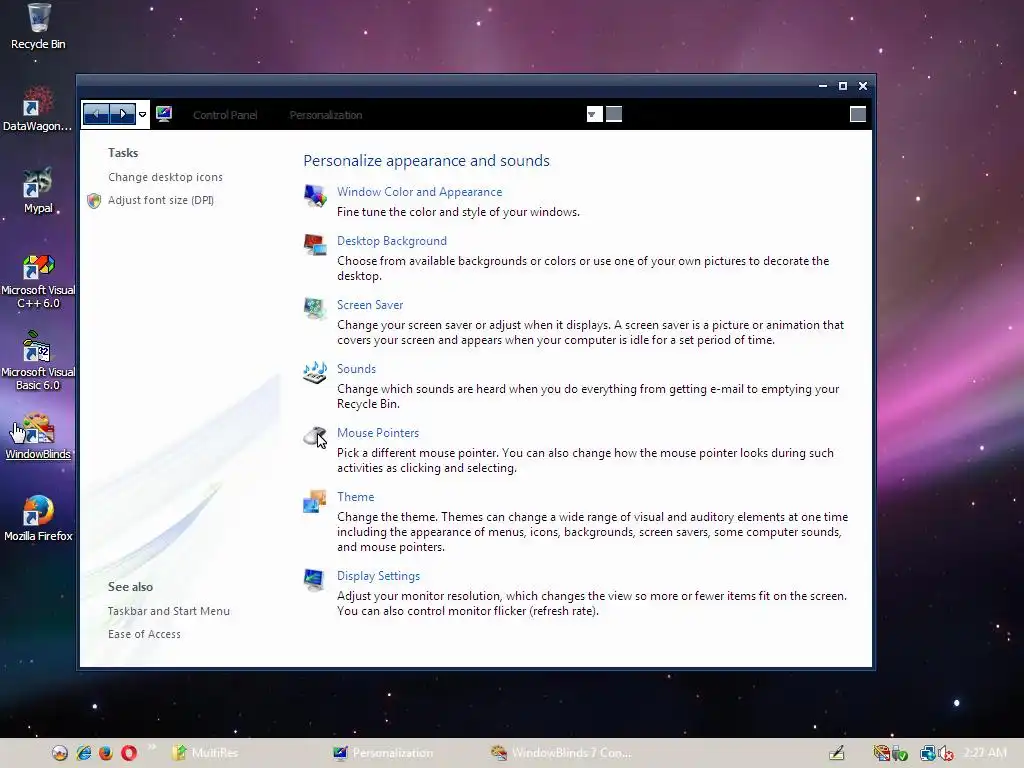Image resolution: width=1024 pixels, height=768 pixels.
Task: Open Ease of Access link
Action: (x=144, y=634)
